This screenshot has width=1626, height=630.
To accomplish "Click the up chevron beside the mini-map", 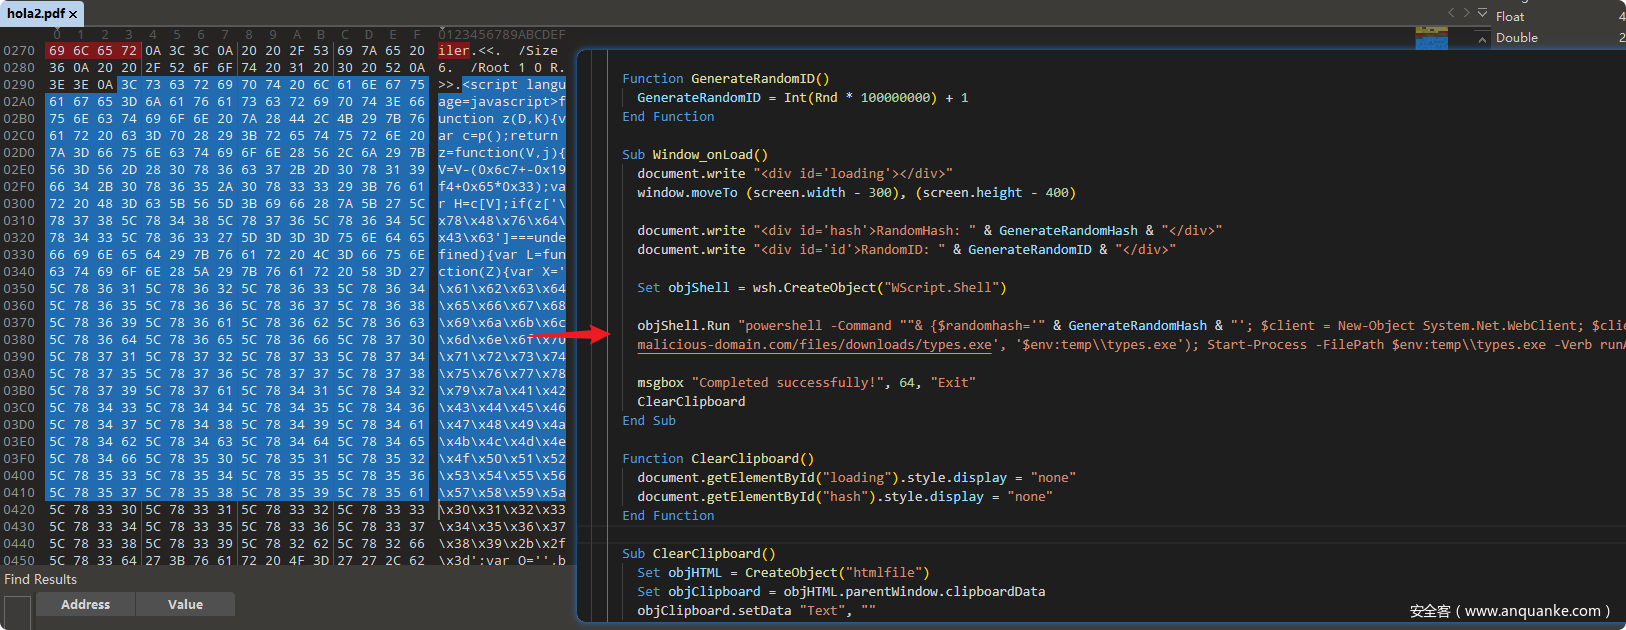I will coord(1482,39).
